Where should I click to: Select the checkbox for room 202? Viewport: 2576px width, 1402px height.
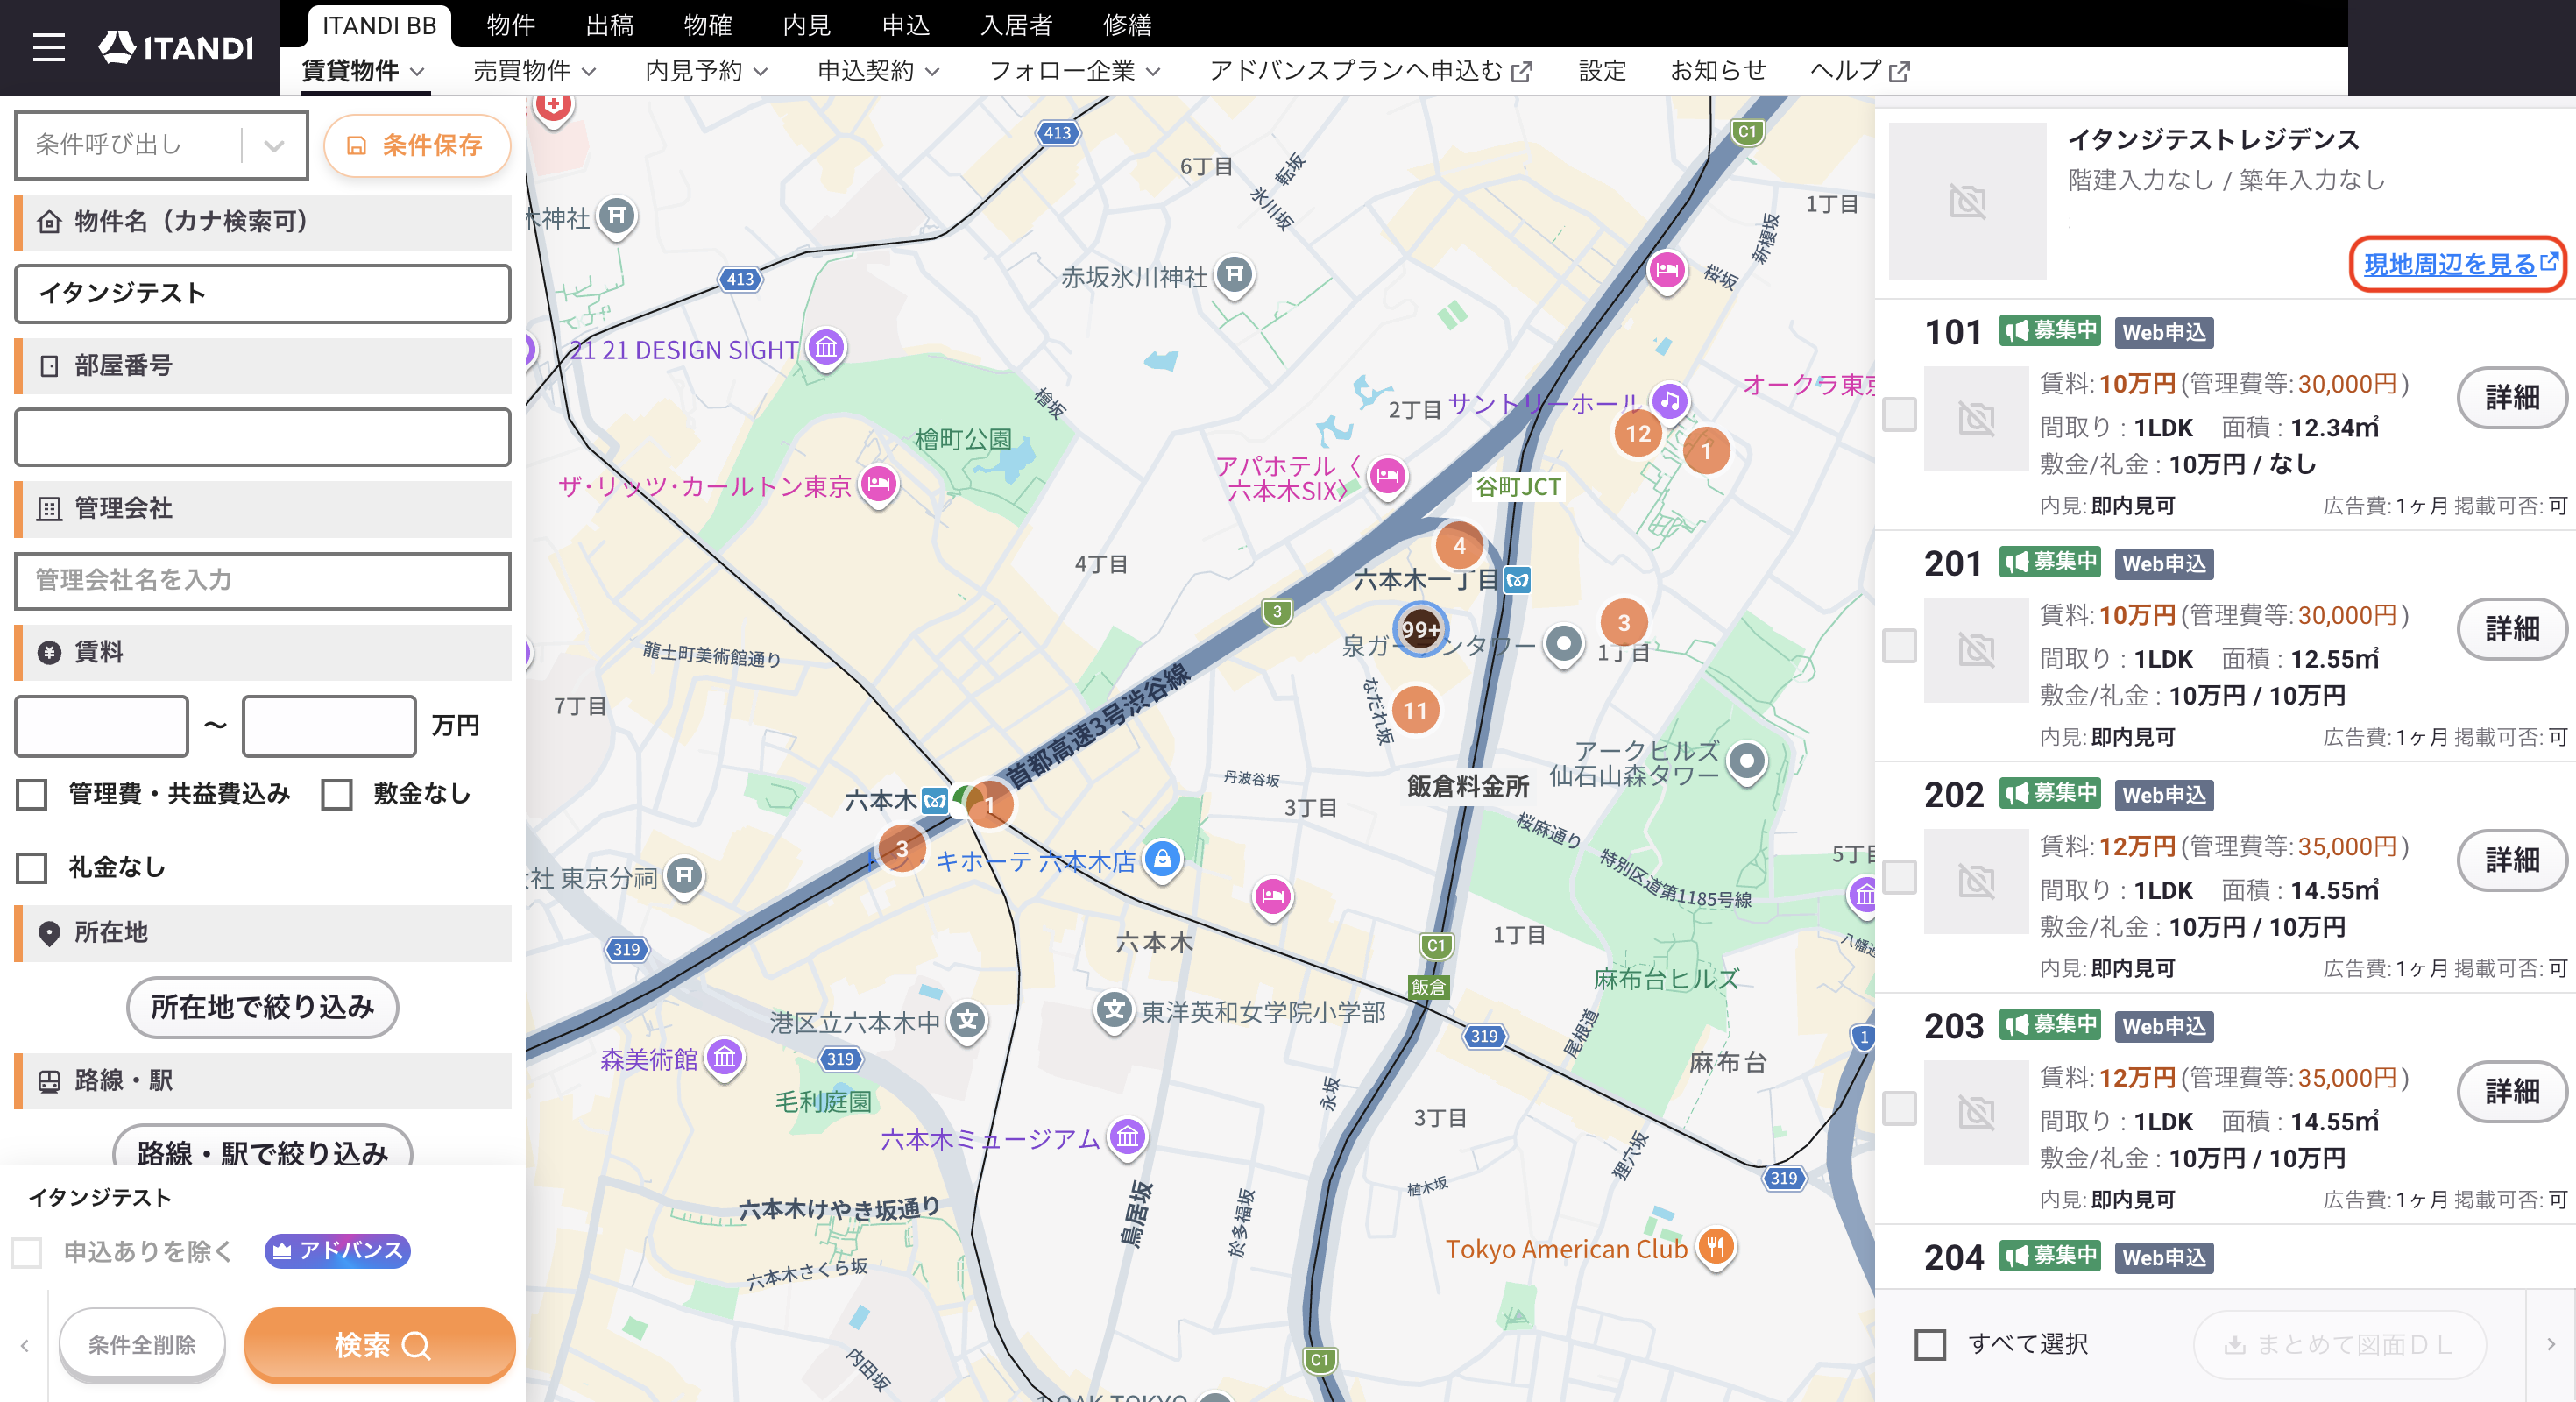click(x=1899, y=877)
